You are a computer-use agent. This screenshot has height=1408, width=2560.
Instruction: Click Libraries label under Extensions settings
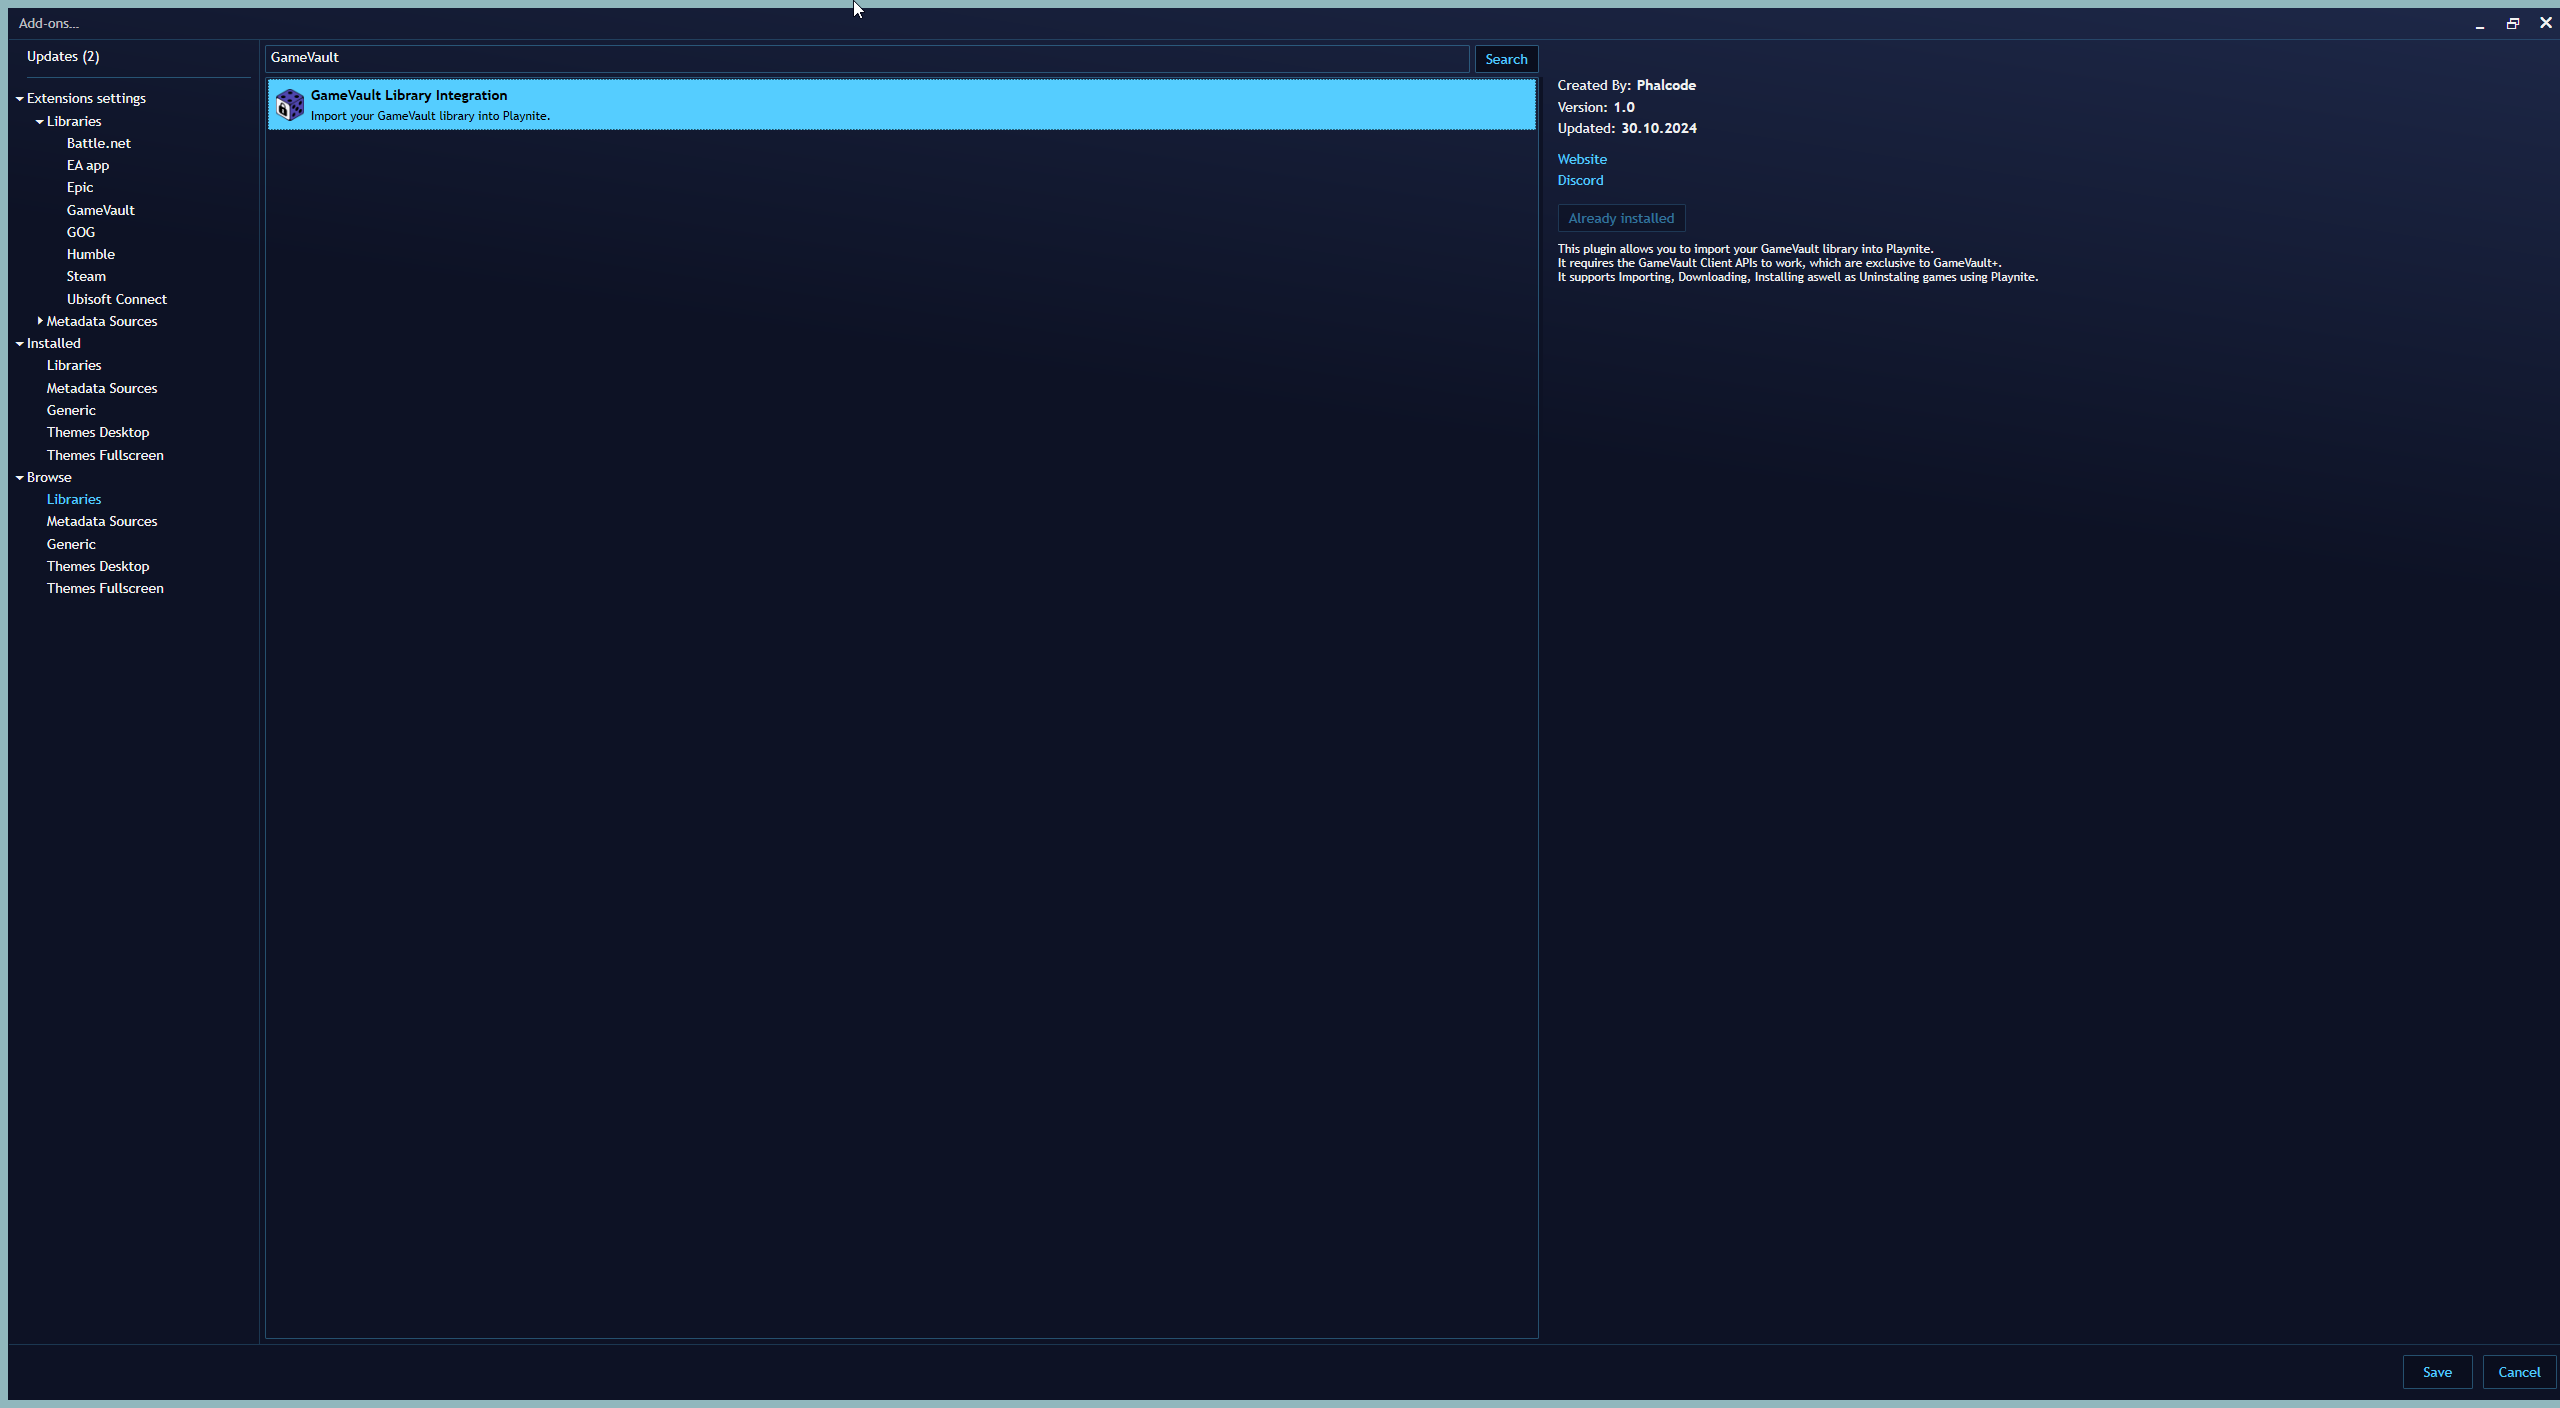[x=74, y=121]
